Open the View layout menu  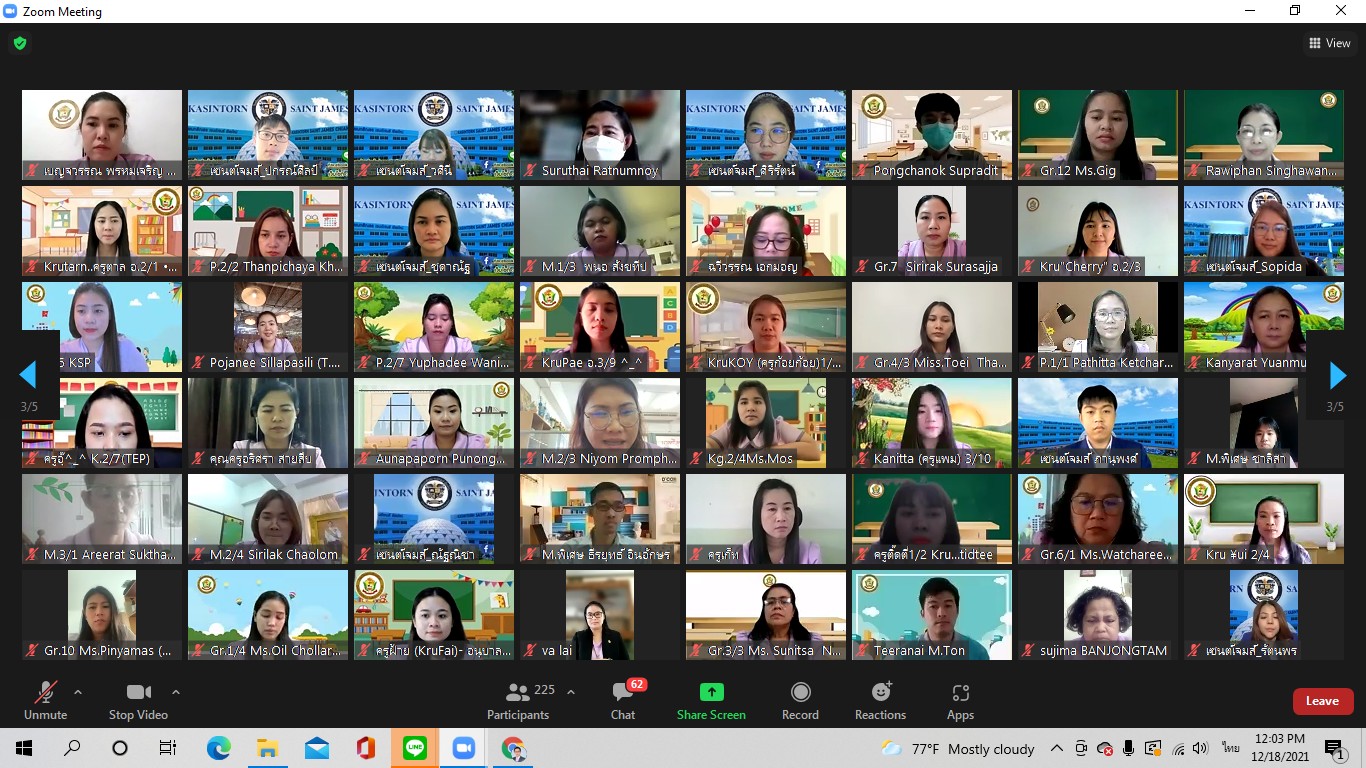(x=1330, y=43)
